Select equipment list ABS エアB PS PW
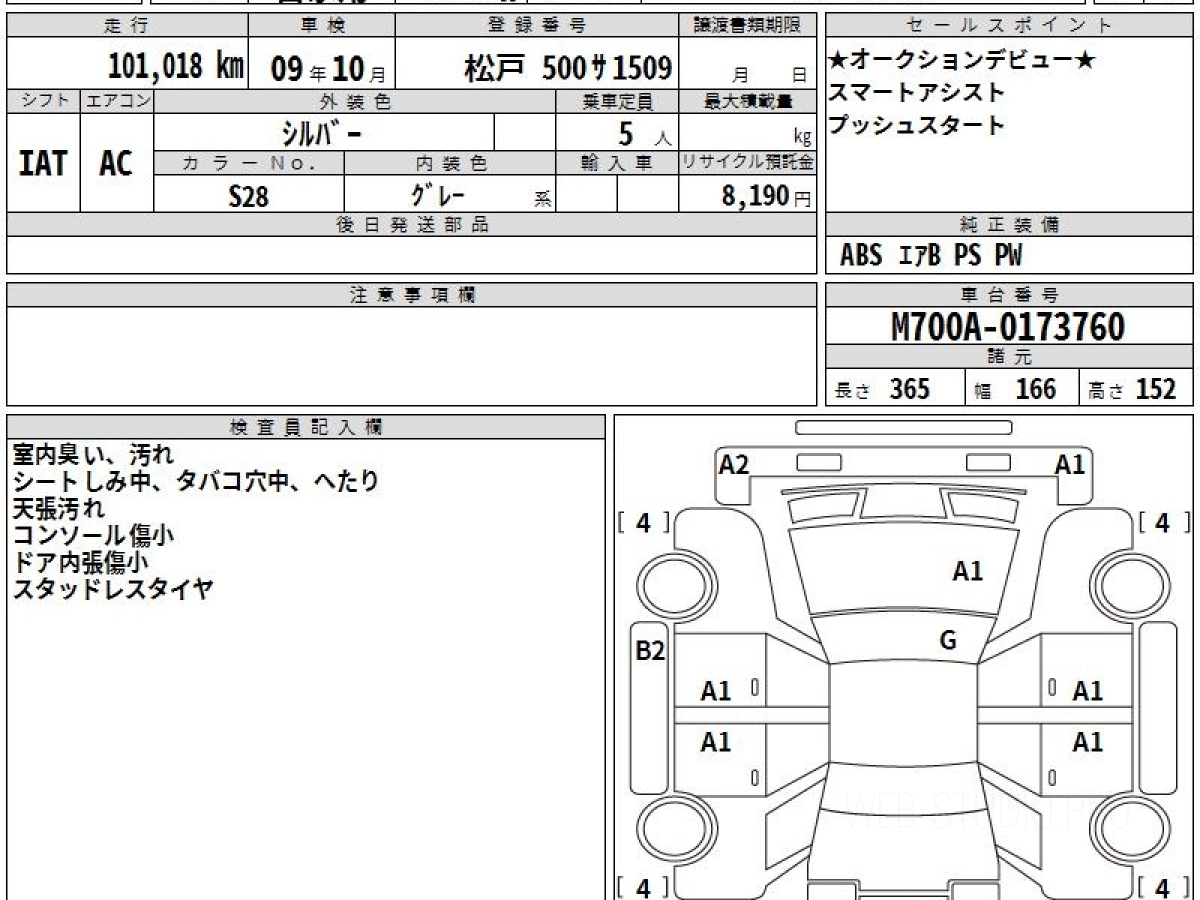Screen dimensions: 1200x900 (x=931, y=256)
